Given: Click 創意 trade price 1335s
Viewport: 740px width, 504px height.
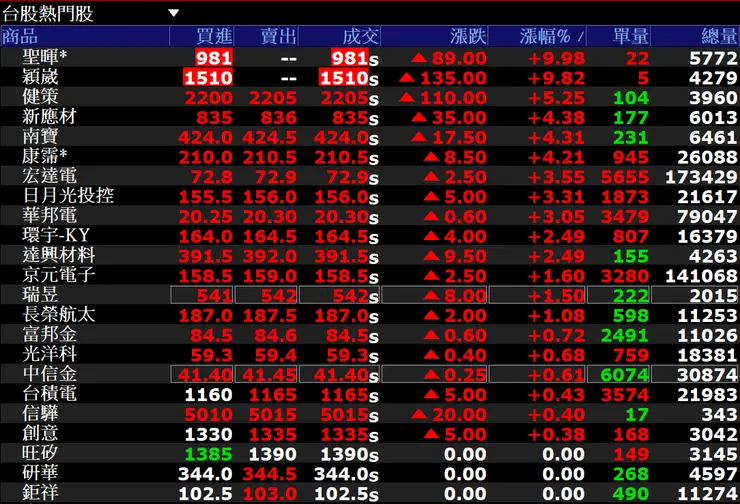Looking at the screenshot, I should point(349,435).
